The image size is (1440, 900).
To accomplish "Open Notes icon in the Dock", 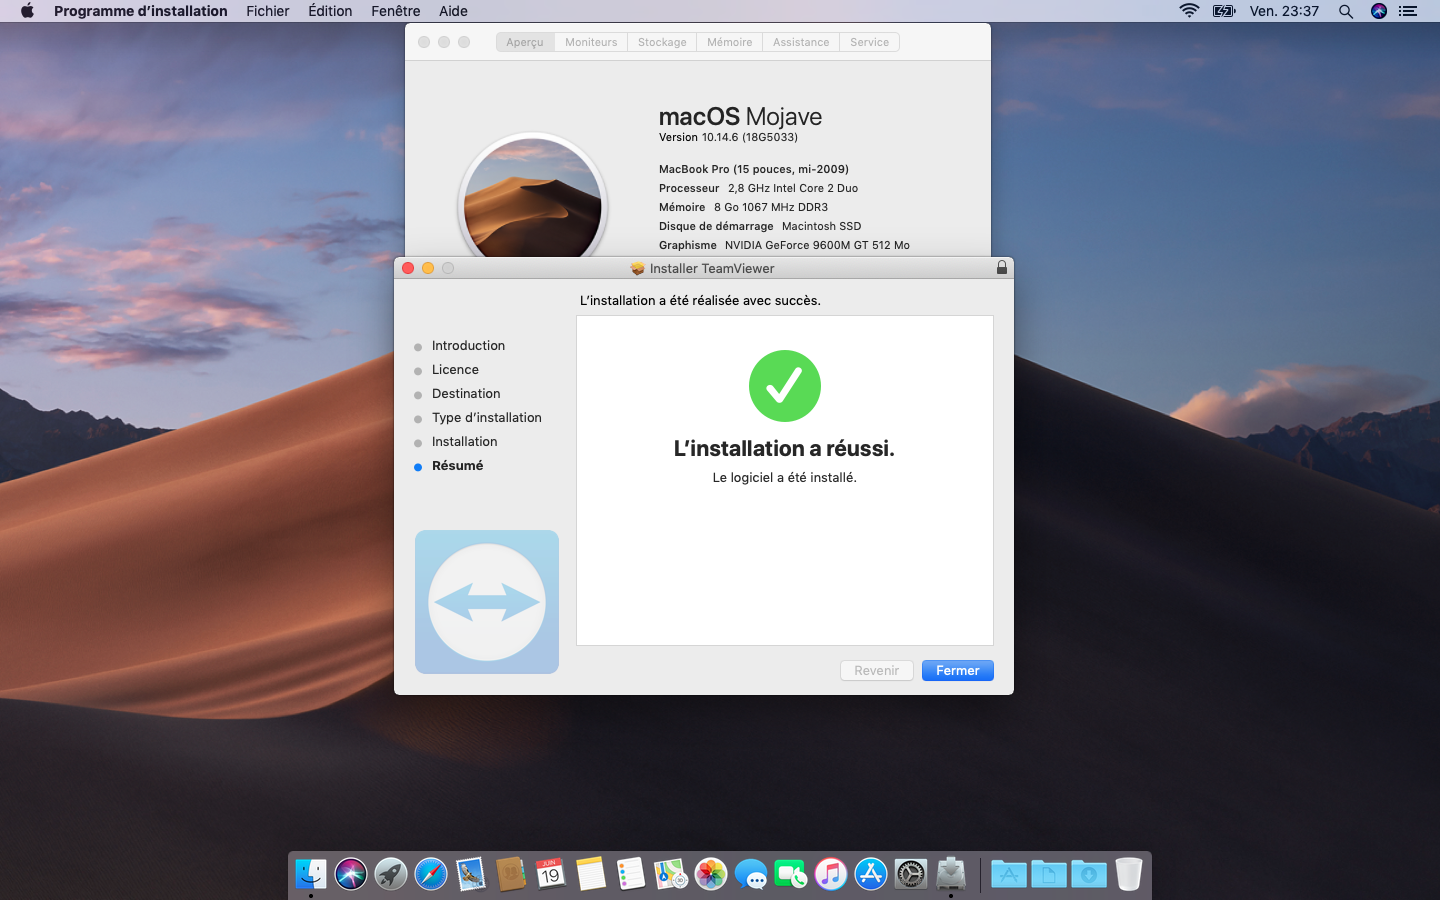I will click(x=591, y=874).
